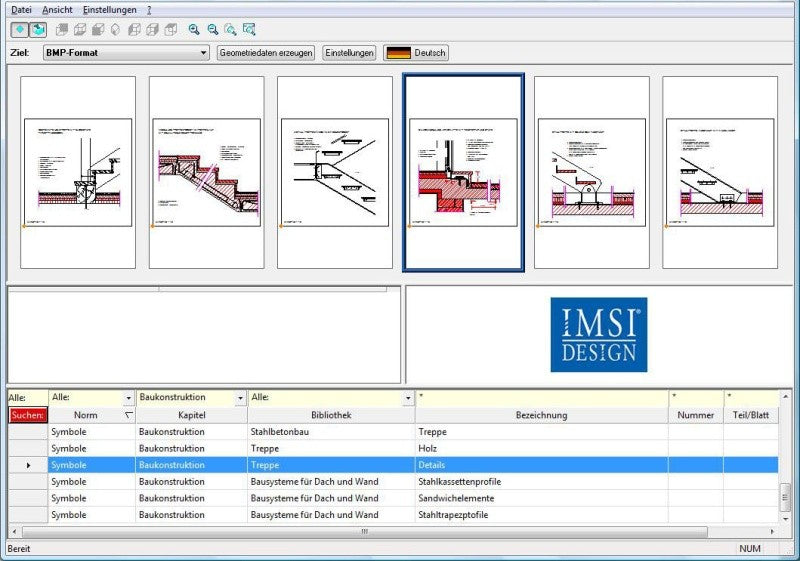Open the Datei menu
Screen dimensions: 800x561
[21, 10]
